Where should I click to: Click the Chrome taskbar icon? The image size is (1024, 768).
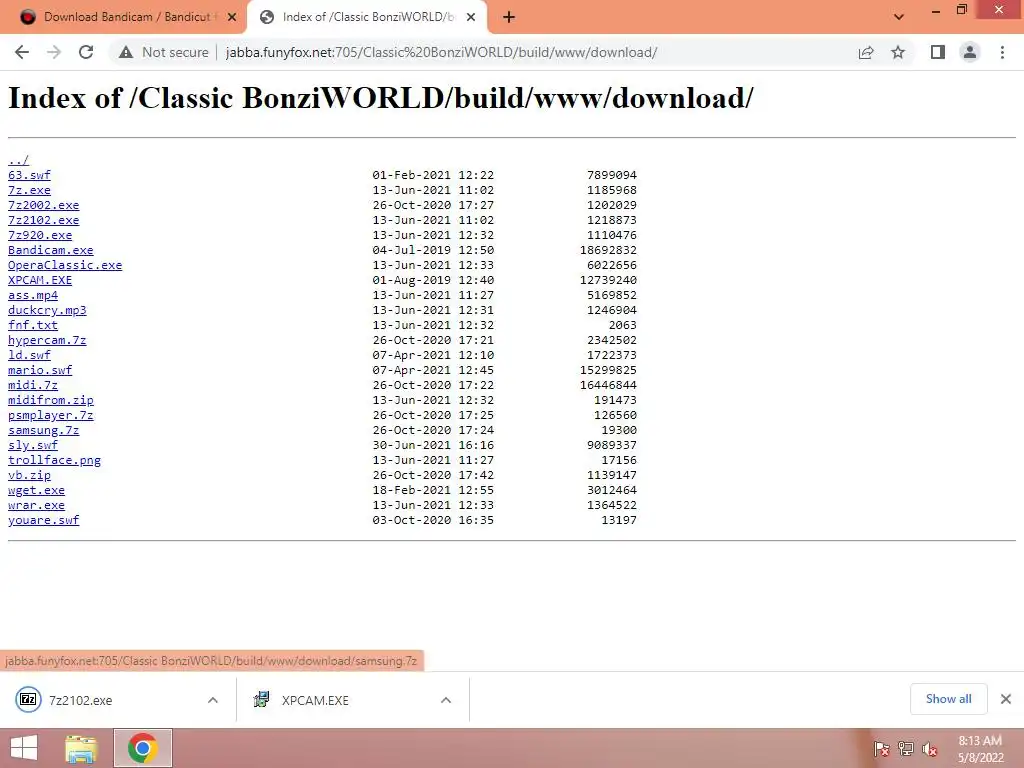[143, 748]
